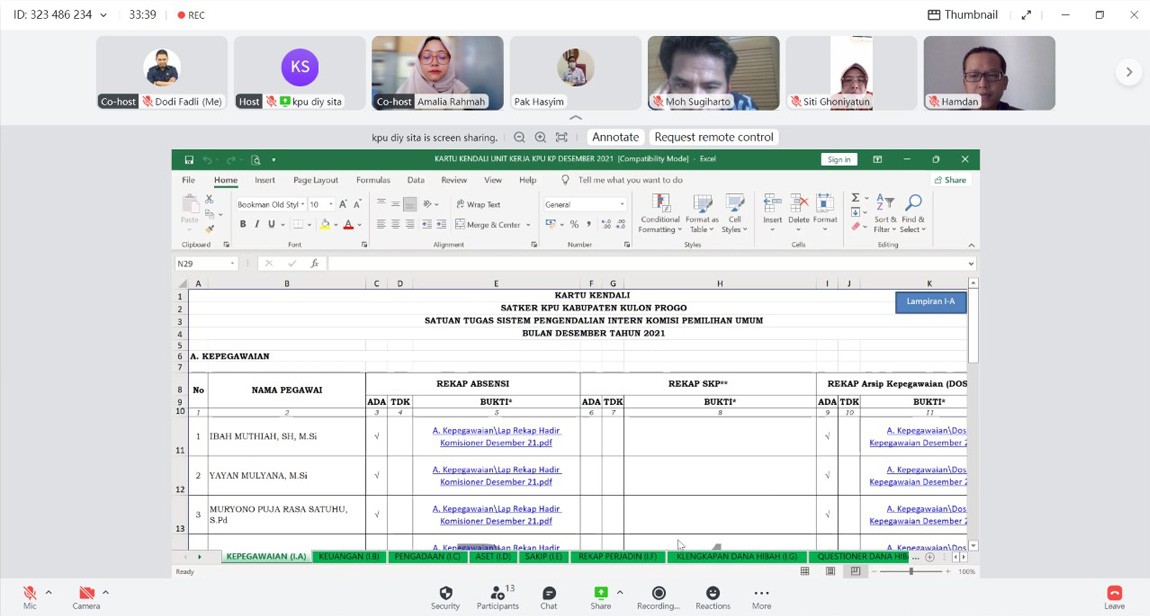Open the More options icon
Viewport: 1150px width, 616px height.
point(761,593)
